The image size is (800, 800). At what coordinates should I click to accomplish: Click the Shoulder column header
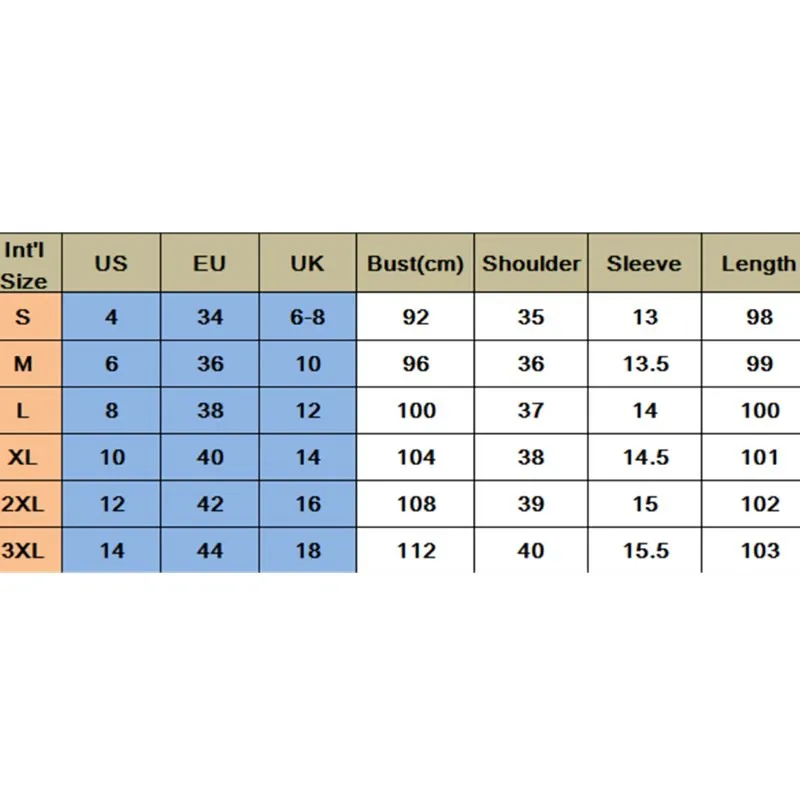pyautogui.click(x=531, y=263)
